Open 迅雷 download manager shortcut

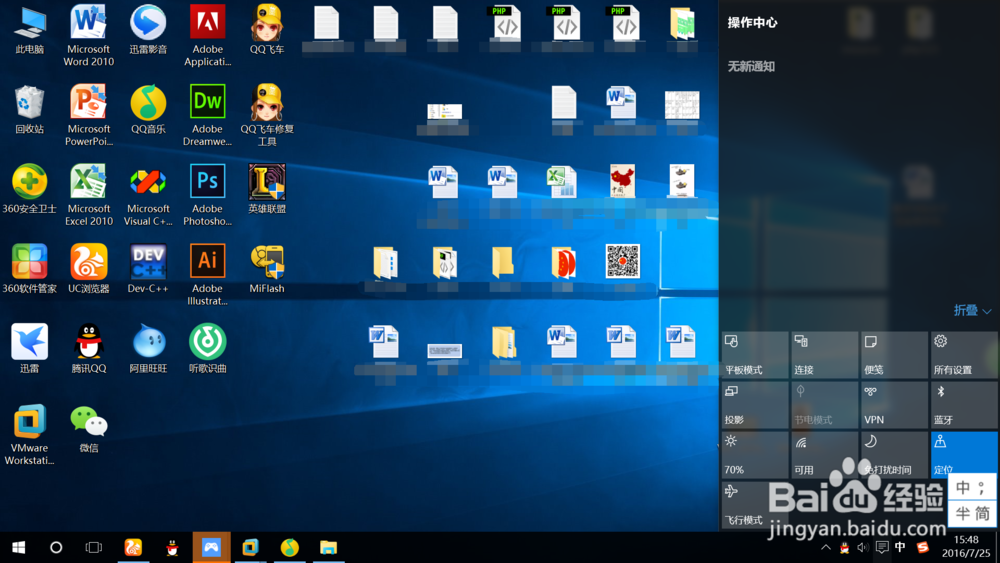point(29,349)
